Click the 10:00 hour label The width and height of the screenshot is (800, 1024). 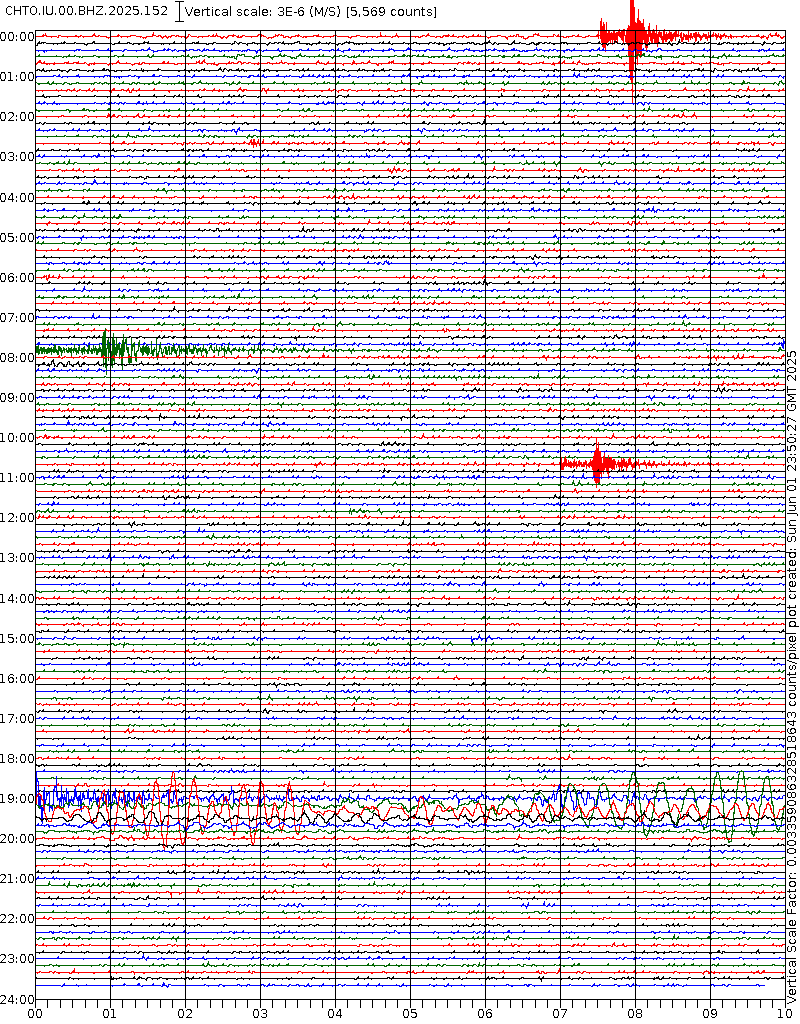click(x=17, y=438)
